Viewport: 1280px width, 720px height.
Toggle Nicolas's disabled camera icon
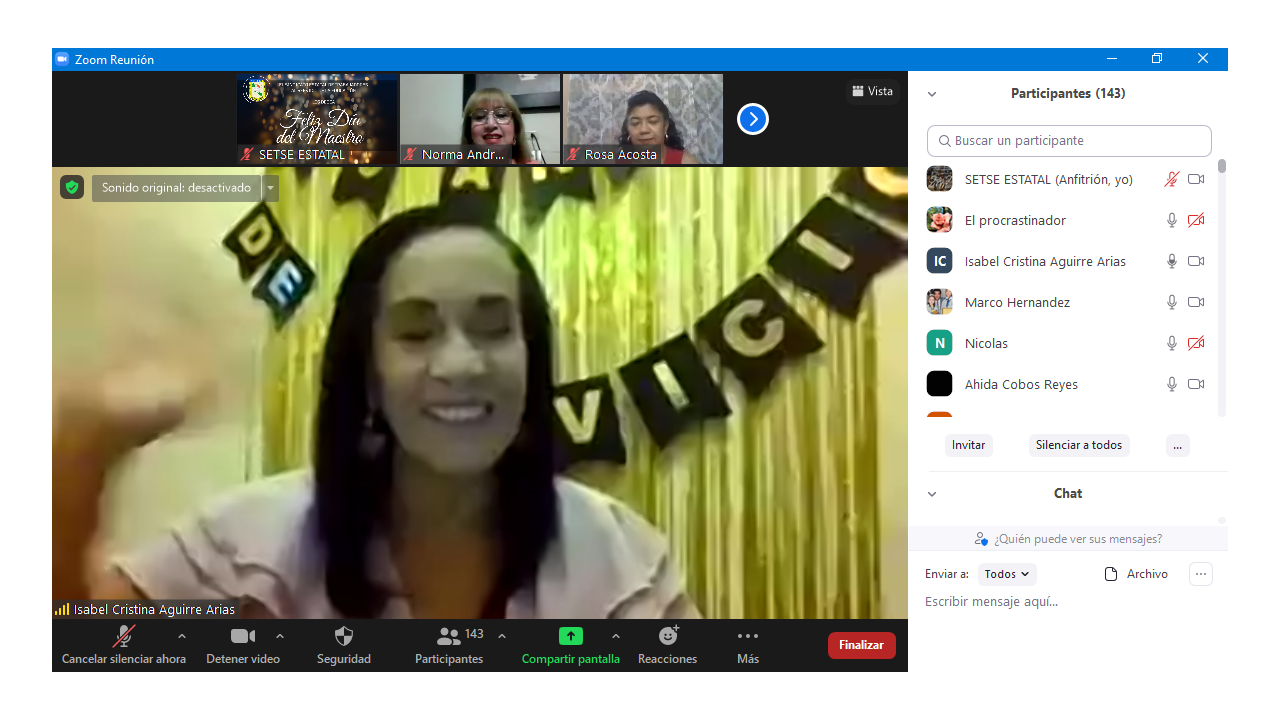(1196, 343)
